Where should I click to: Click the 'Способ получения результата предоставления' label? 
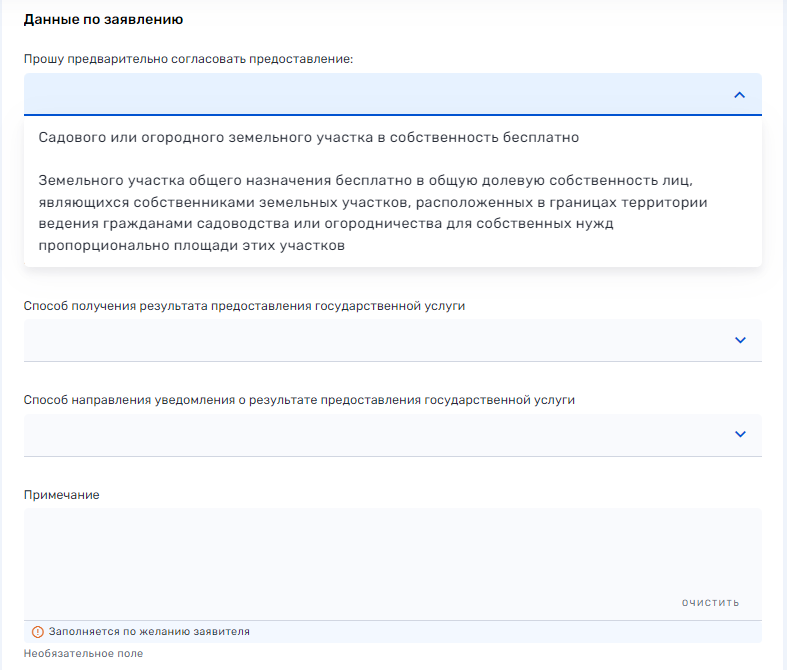244,305
